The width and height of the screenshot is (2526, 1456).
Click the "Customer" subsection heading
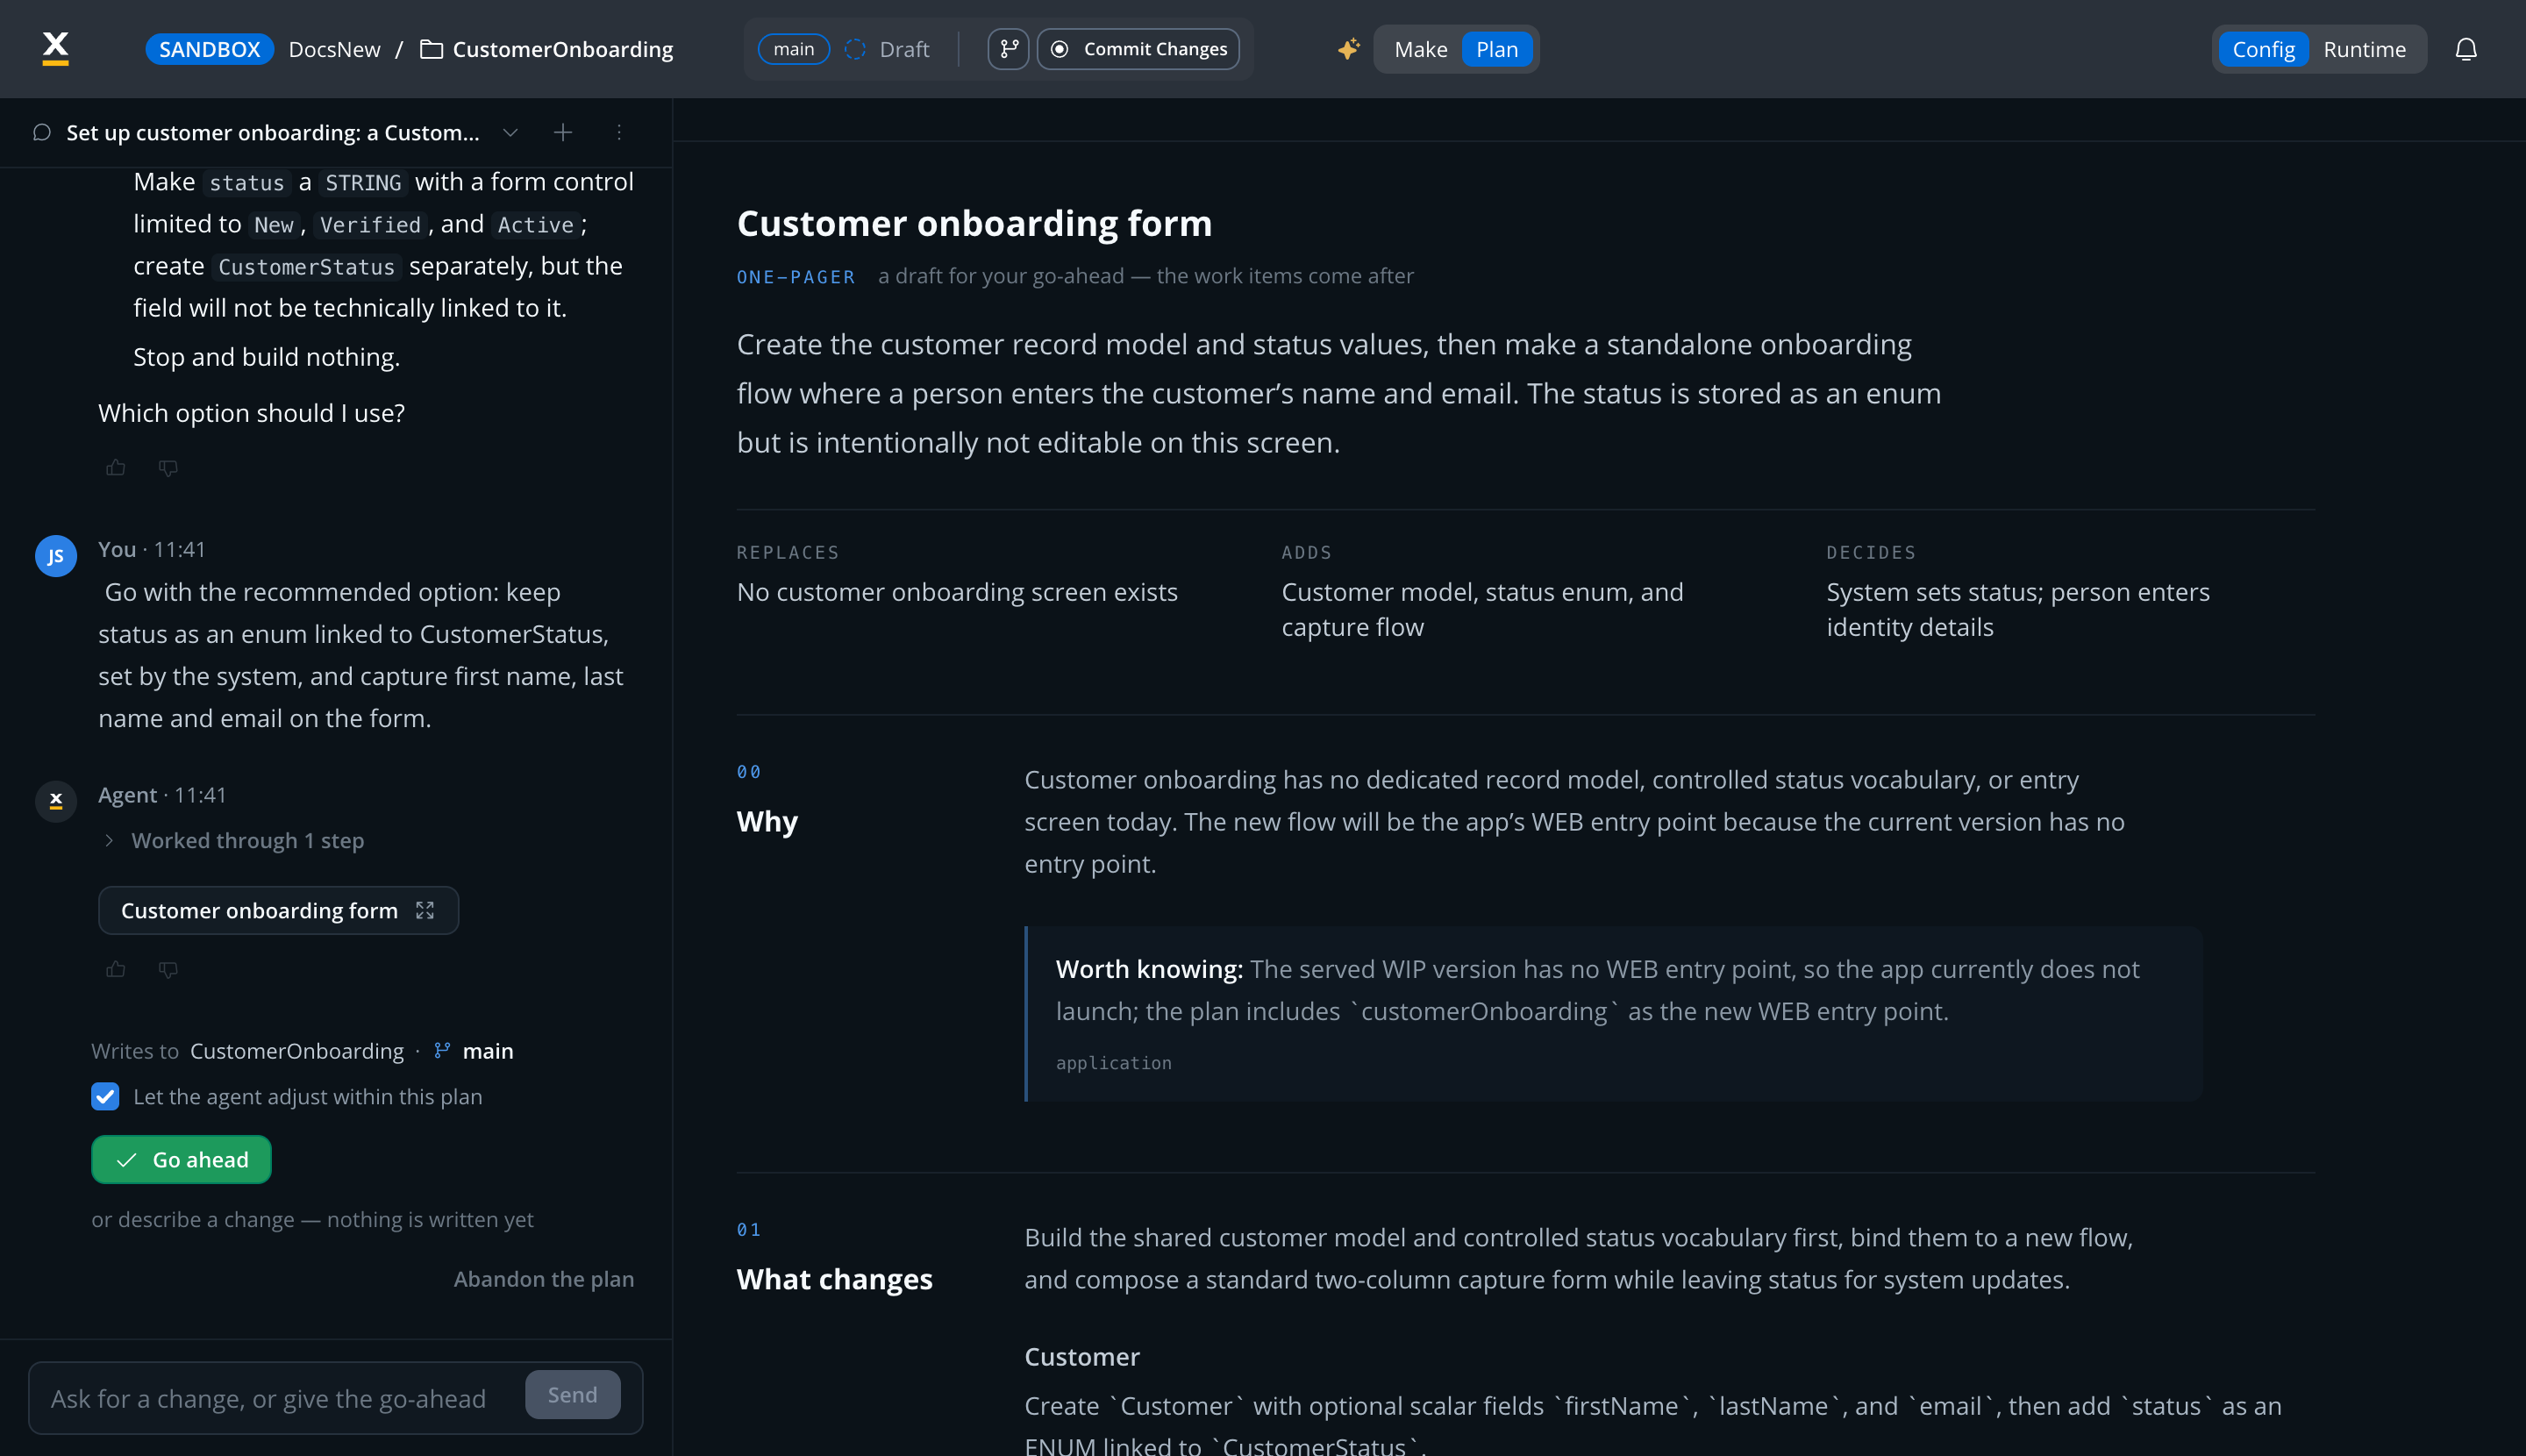point(1081,1356)
